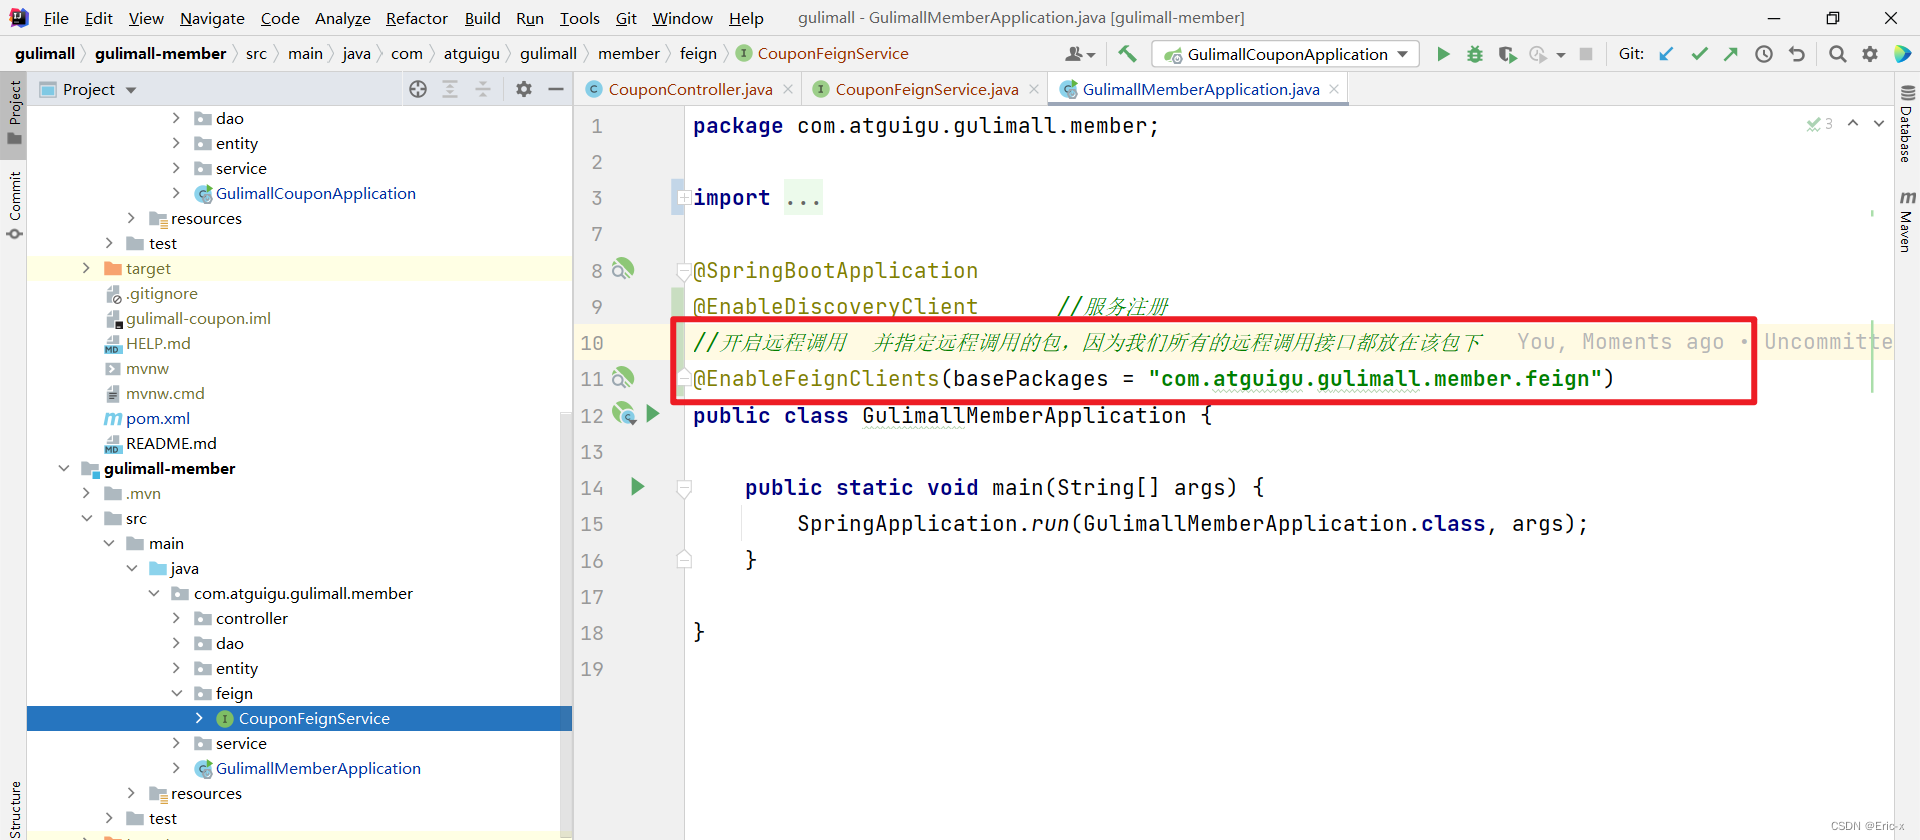Expand the .mvn folder
This screenshot has height=840, width=1920.
pyautogui.click(x=86, y=493)
